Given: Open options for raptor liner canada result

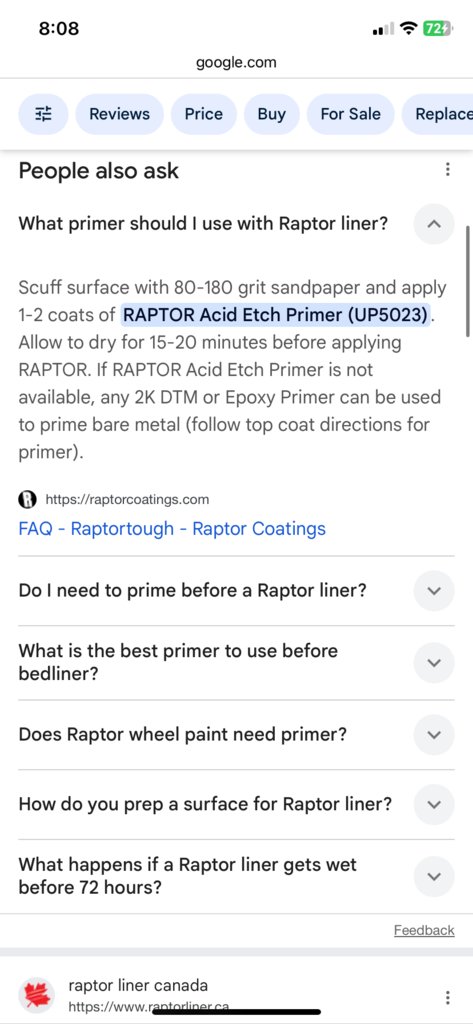Looking at the screenshot, I should (x=448, y=997).
